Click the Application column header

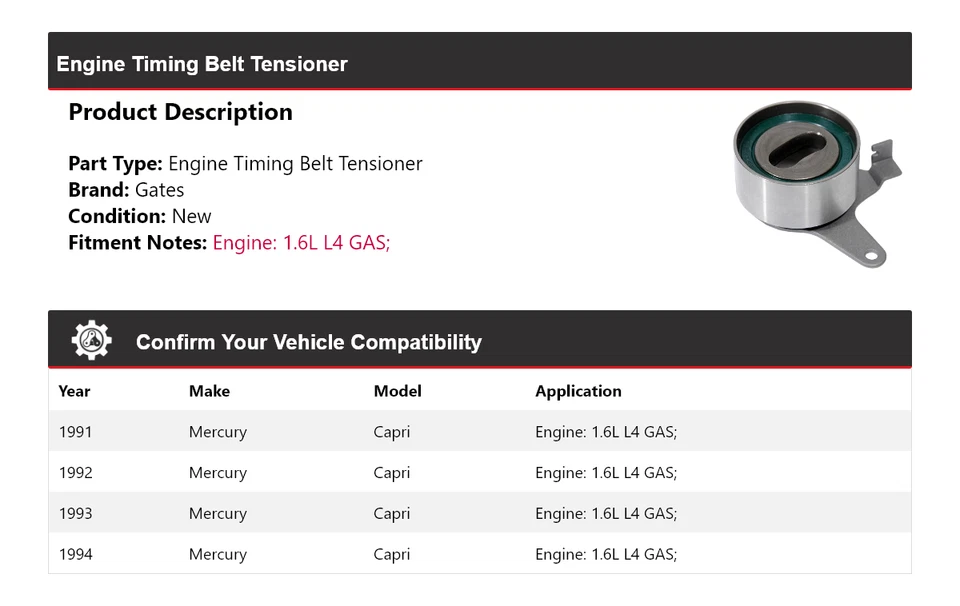(578, 391)
